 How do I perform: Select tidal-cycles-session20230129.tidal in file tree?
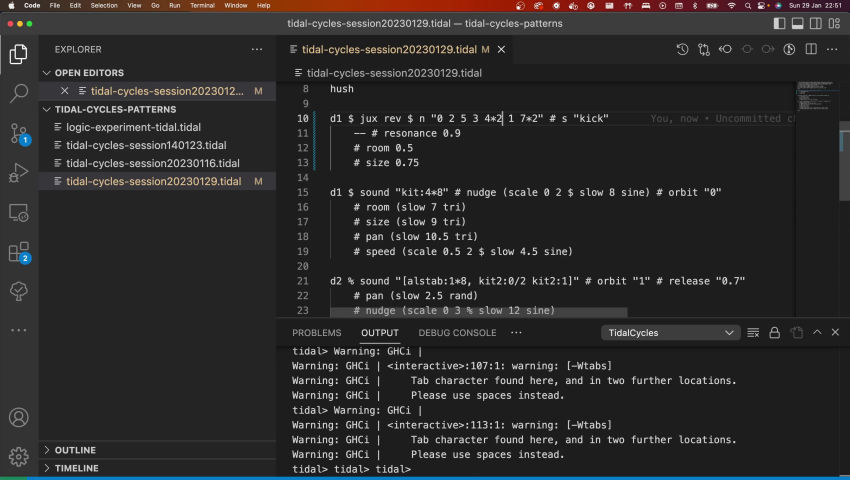(x=157, y=181)
